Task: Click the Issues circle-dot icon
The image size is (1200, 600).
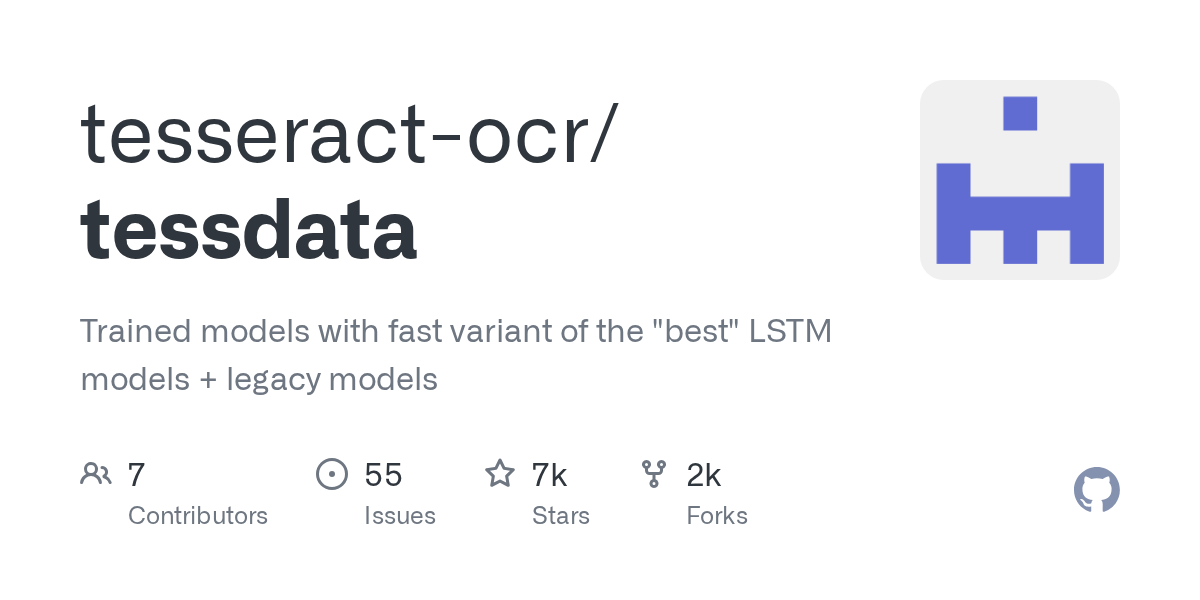Action: 331,473
